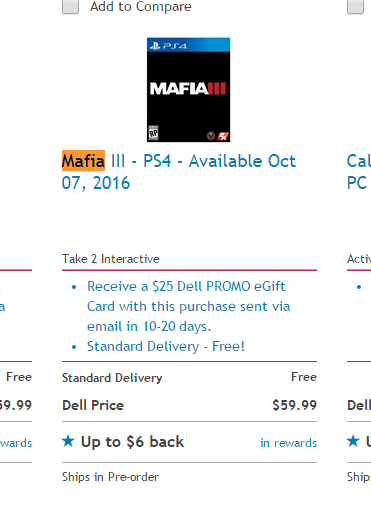Click the cut-off 'wards' rewards link on left
371x515 pixels.
coord(16,443)
